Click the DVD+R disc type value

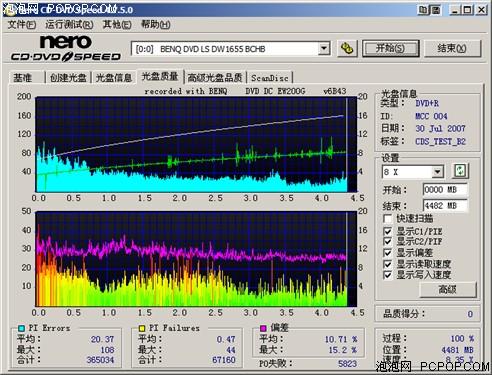[427, 103]
